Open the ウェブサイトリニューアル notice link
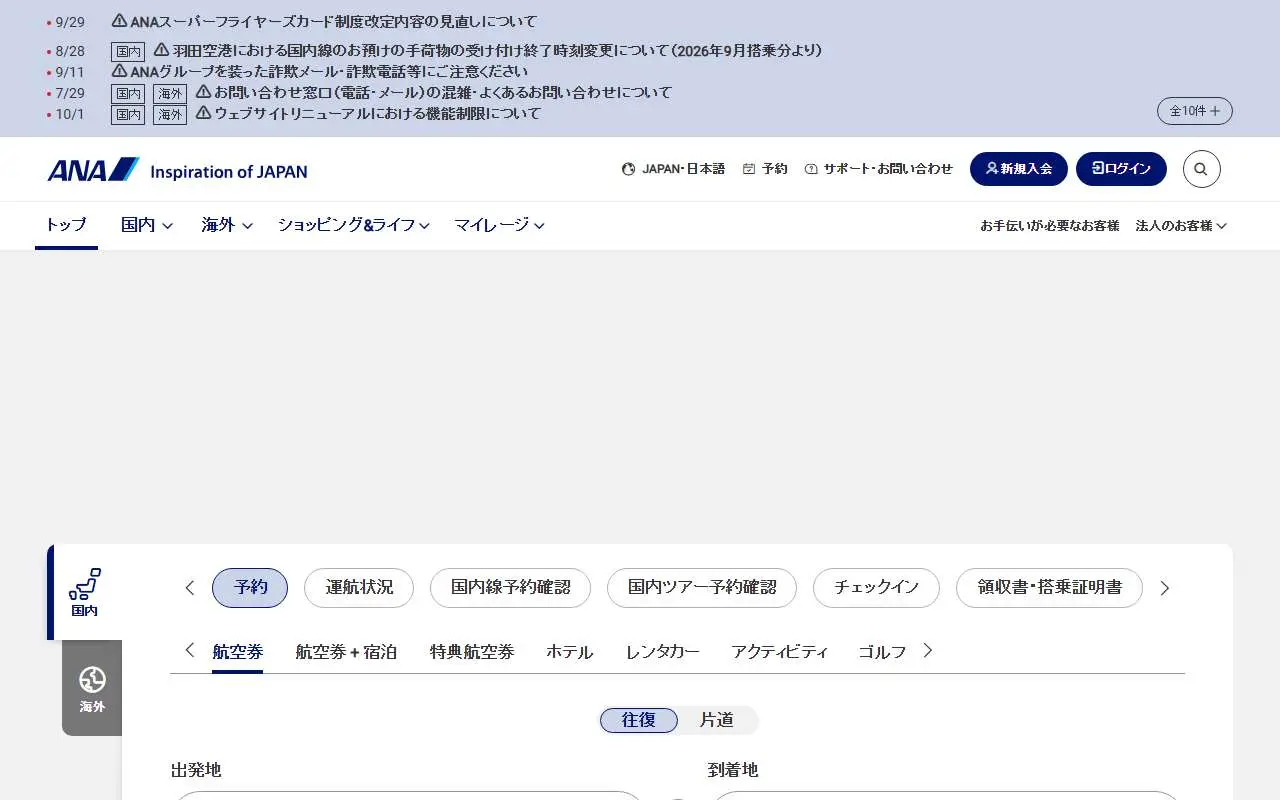 368,114
